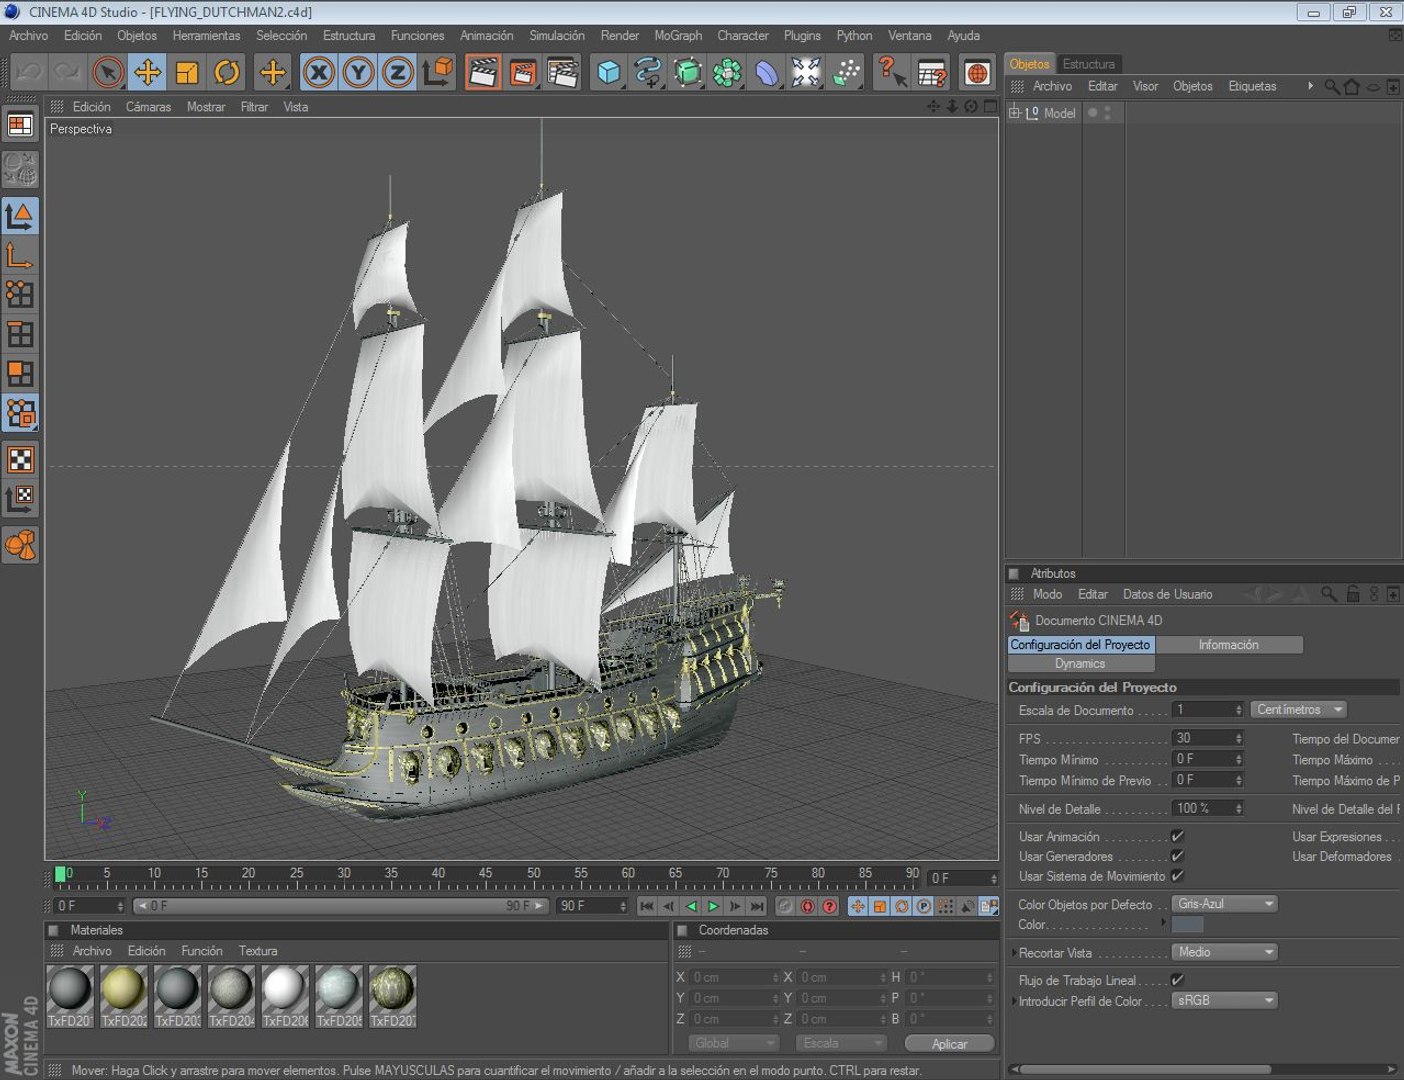Switch to the Información tab

point(1229,645)
